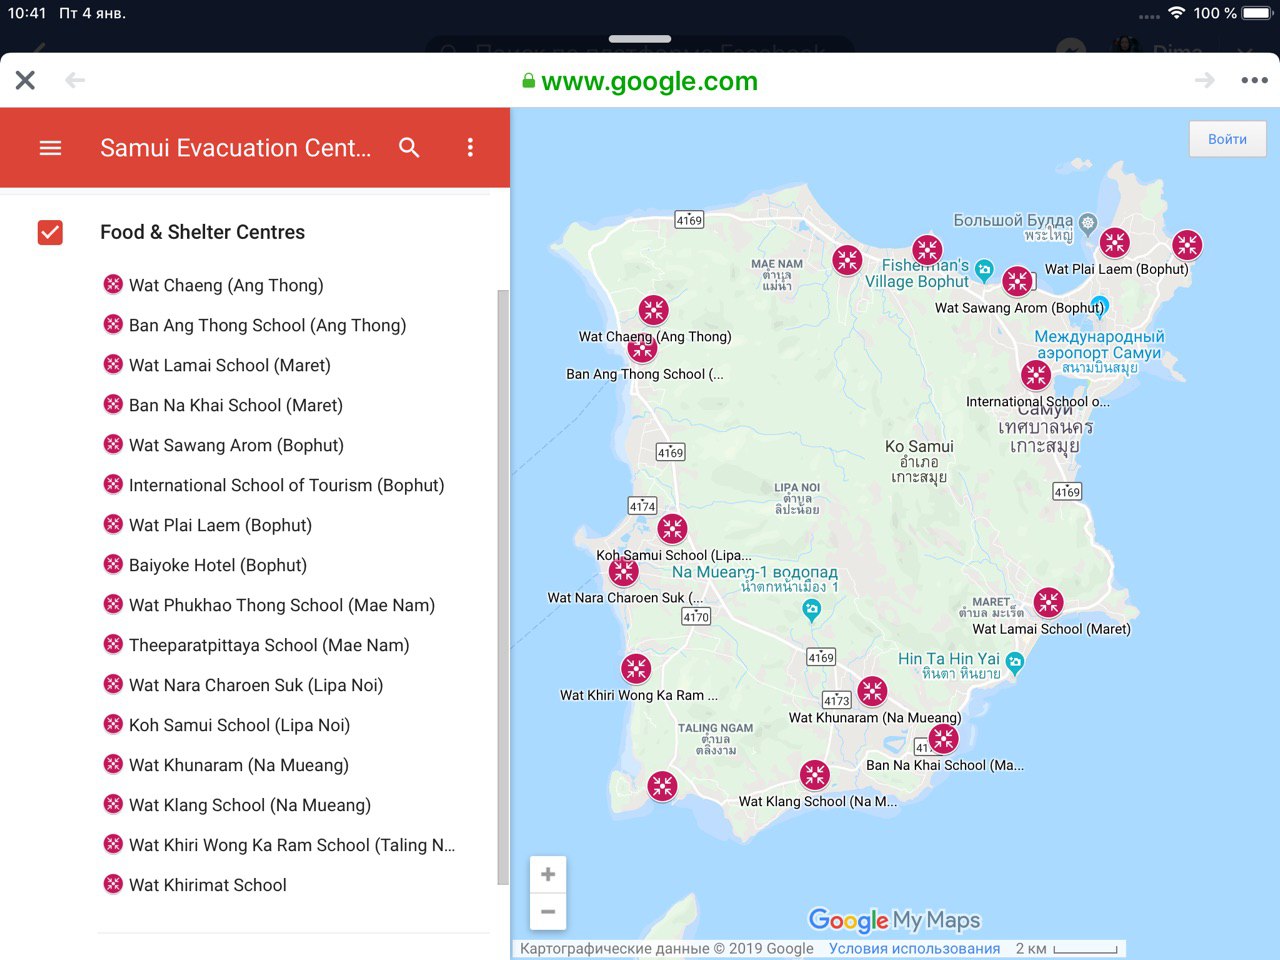Click the Ban Ang Thong School map marker
The height and width of the screenshot is (960, 1280).
tap(642, 350)
